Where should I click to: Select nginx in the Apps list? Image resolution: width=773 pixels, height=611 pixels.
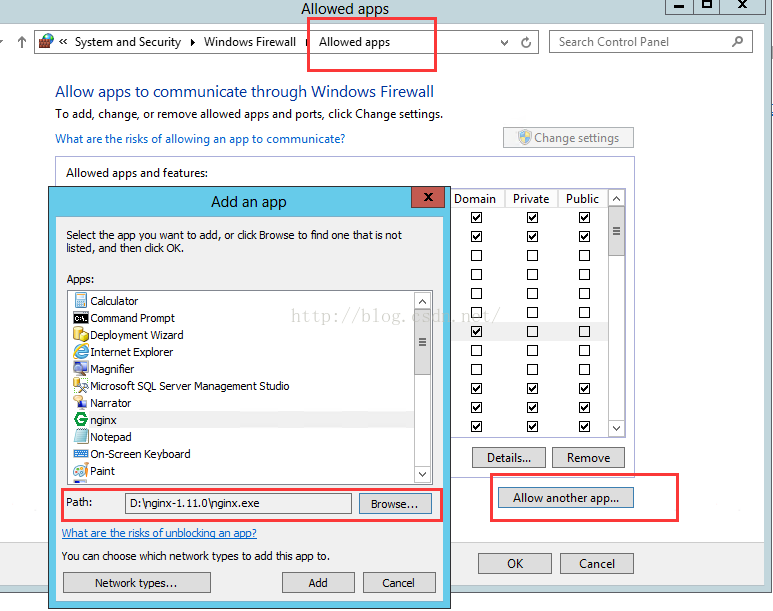[x=243, y=420]
